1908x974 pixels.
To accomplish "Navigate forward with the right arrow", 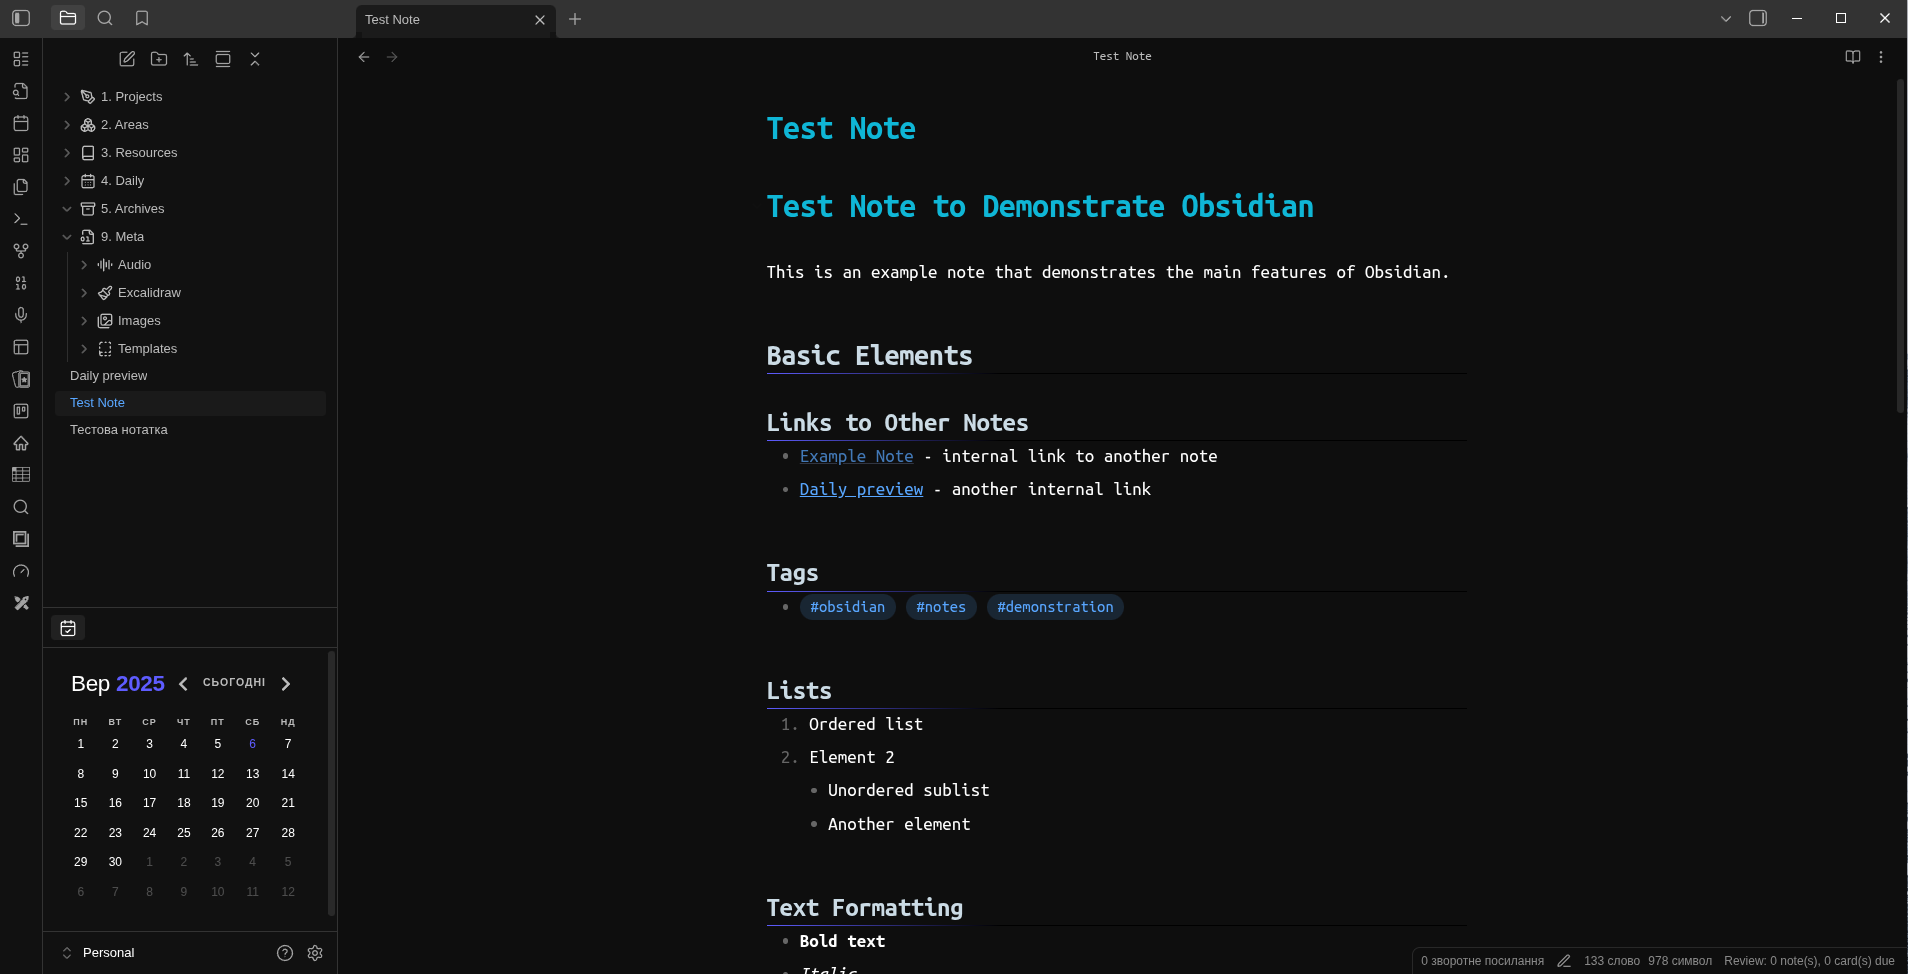I will (x=392, y=57).
